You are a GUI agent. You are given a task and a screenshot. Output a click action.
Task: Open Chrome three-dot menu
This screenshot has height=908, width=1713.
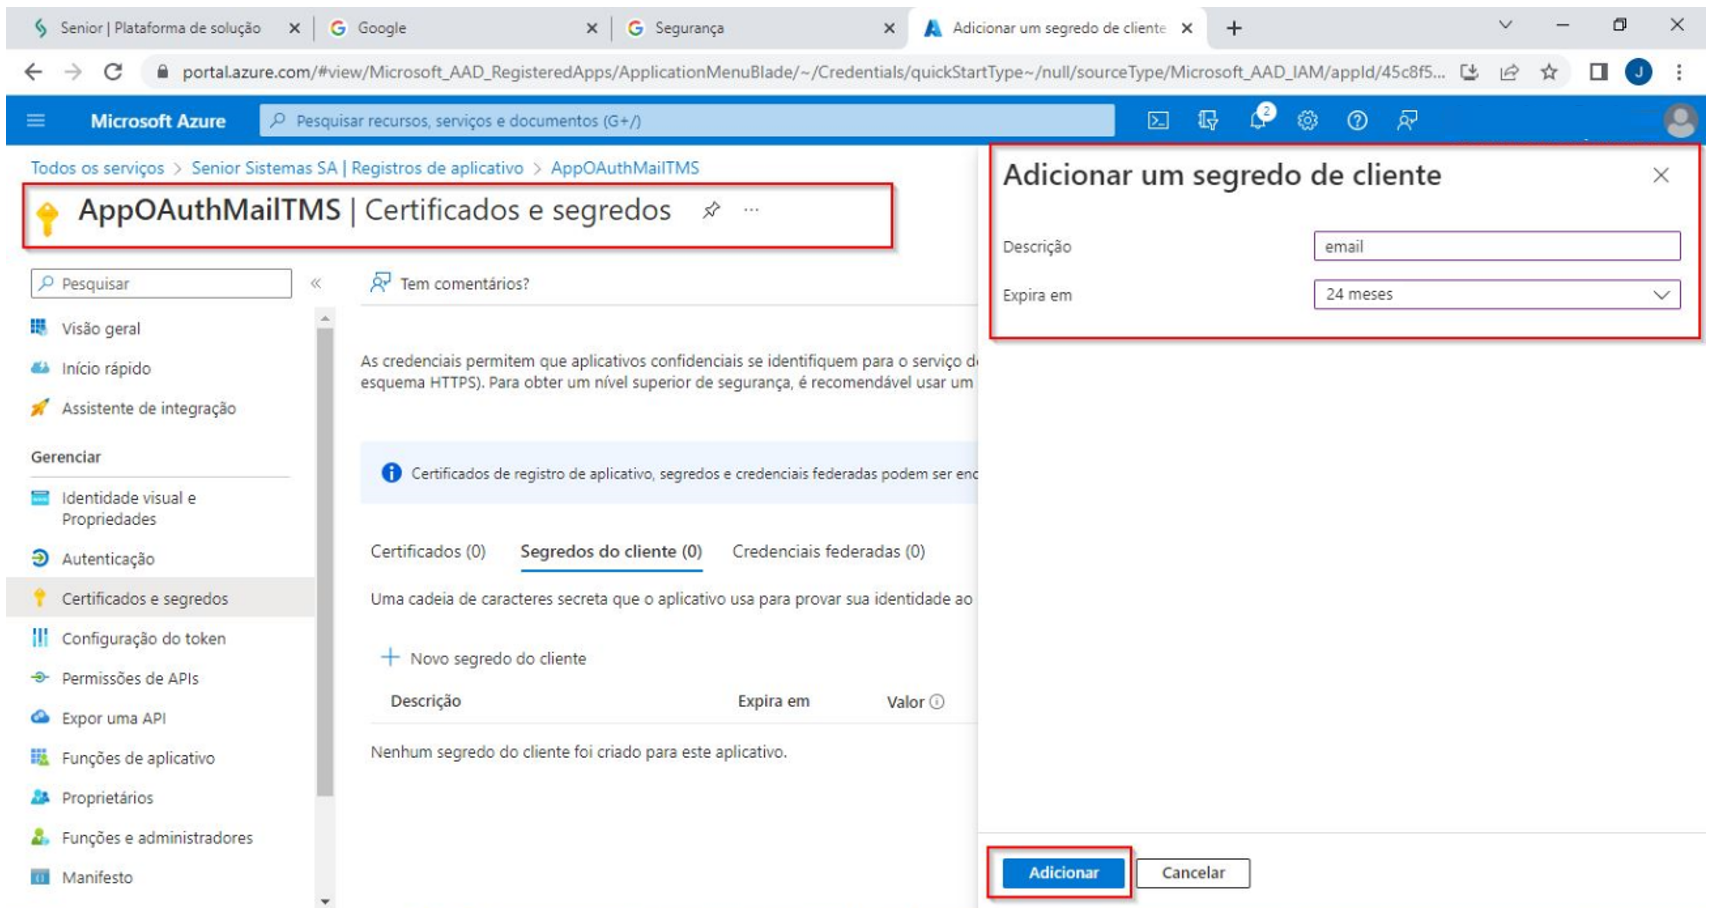(x=1679, y=72)
